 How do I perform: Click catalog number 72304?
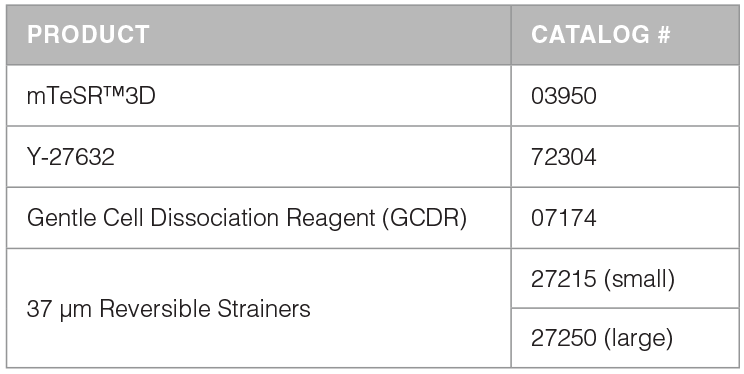(x=564, y=157)
